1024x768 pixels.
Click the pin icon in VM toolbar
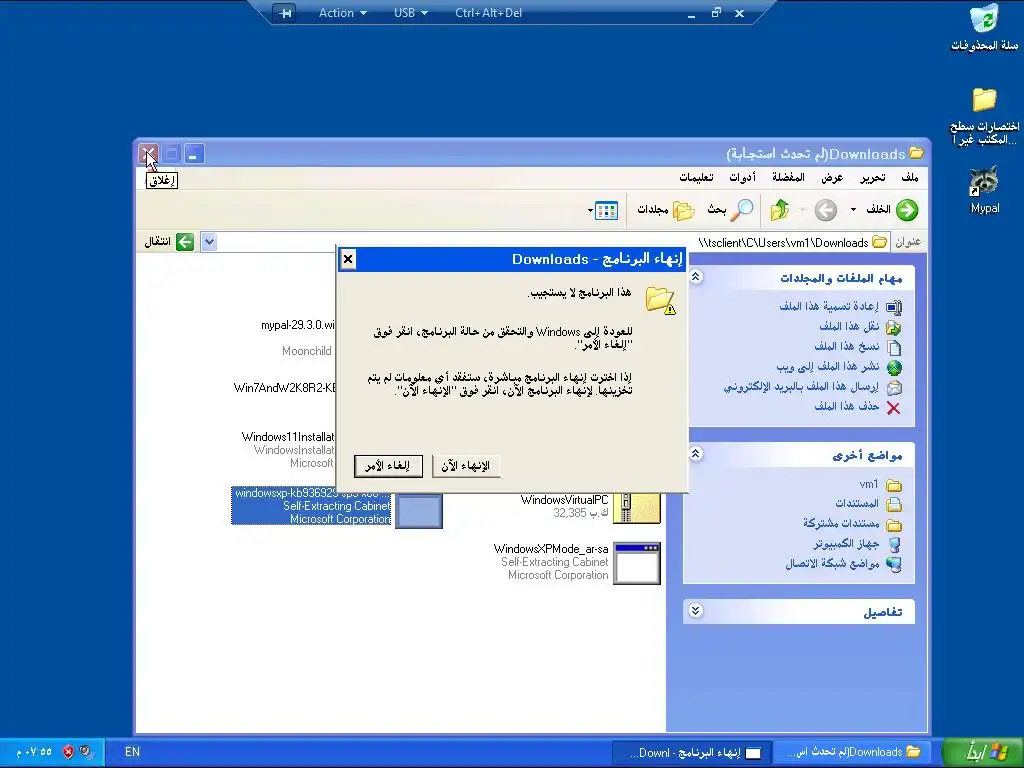point(285,13)
